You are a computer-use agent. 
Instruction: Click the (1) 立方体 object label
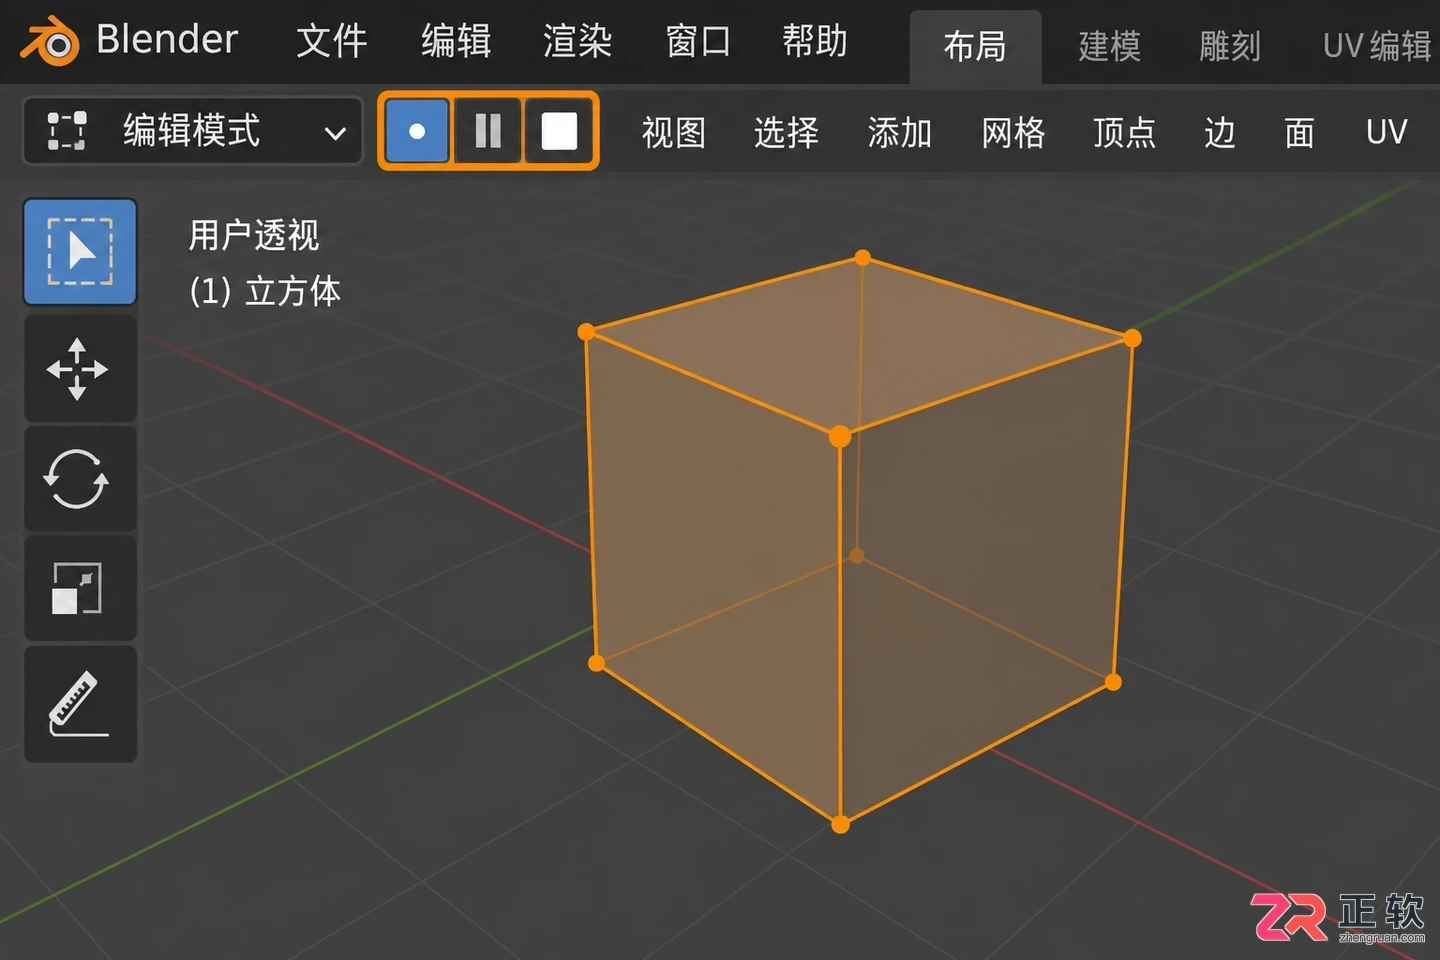point(265,292)
